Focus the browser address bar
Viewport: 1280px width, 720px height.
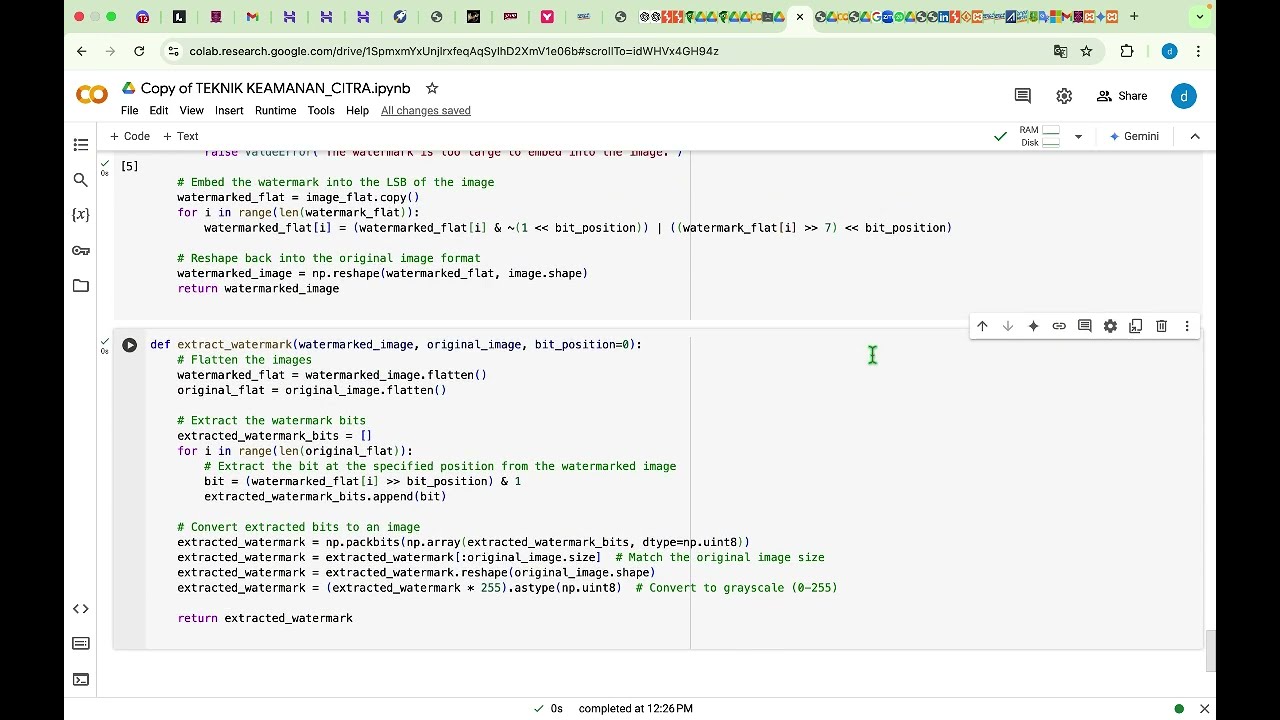(610, 51)
